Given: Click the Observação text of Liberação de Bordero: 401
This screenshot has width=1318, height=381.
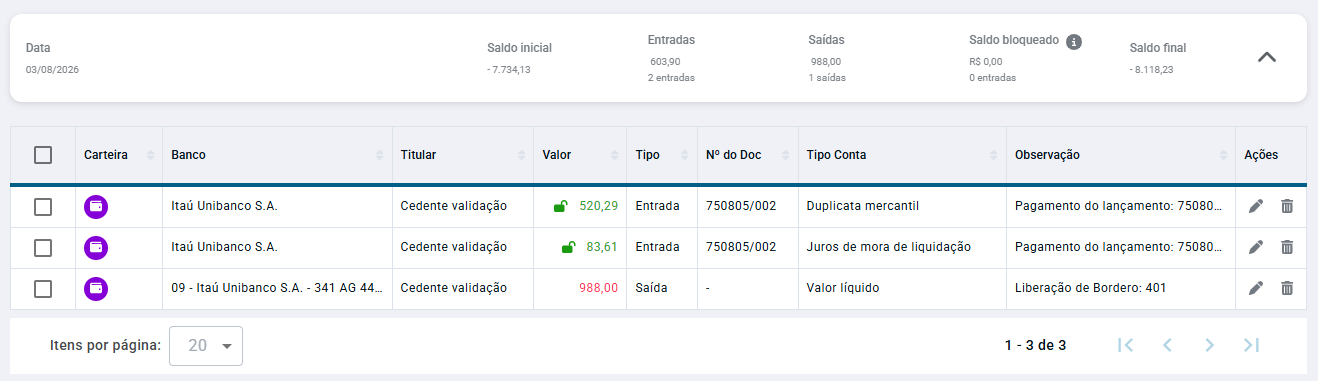Looking at the screenshot, I should tap(1090, 288).
